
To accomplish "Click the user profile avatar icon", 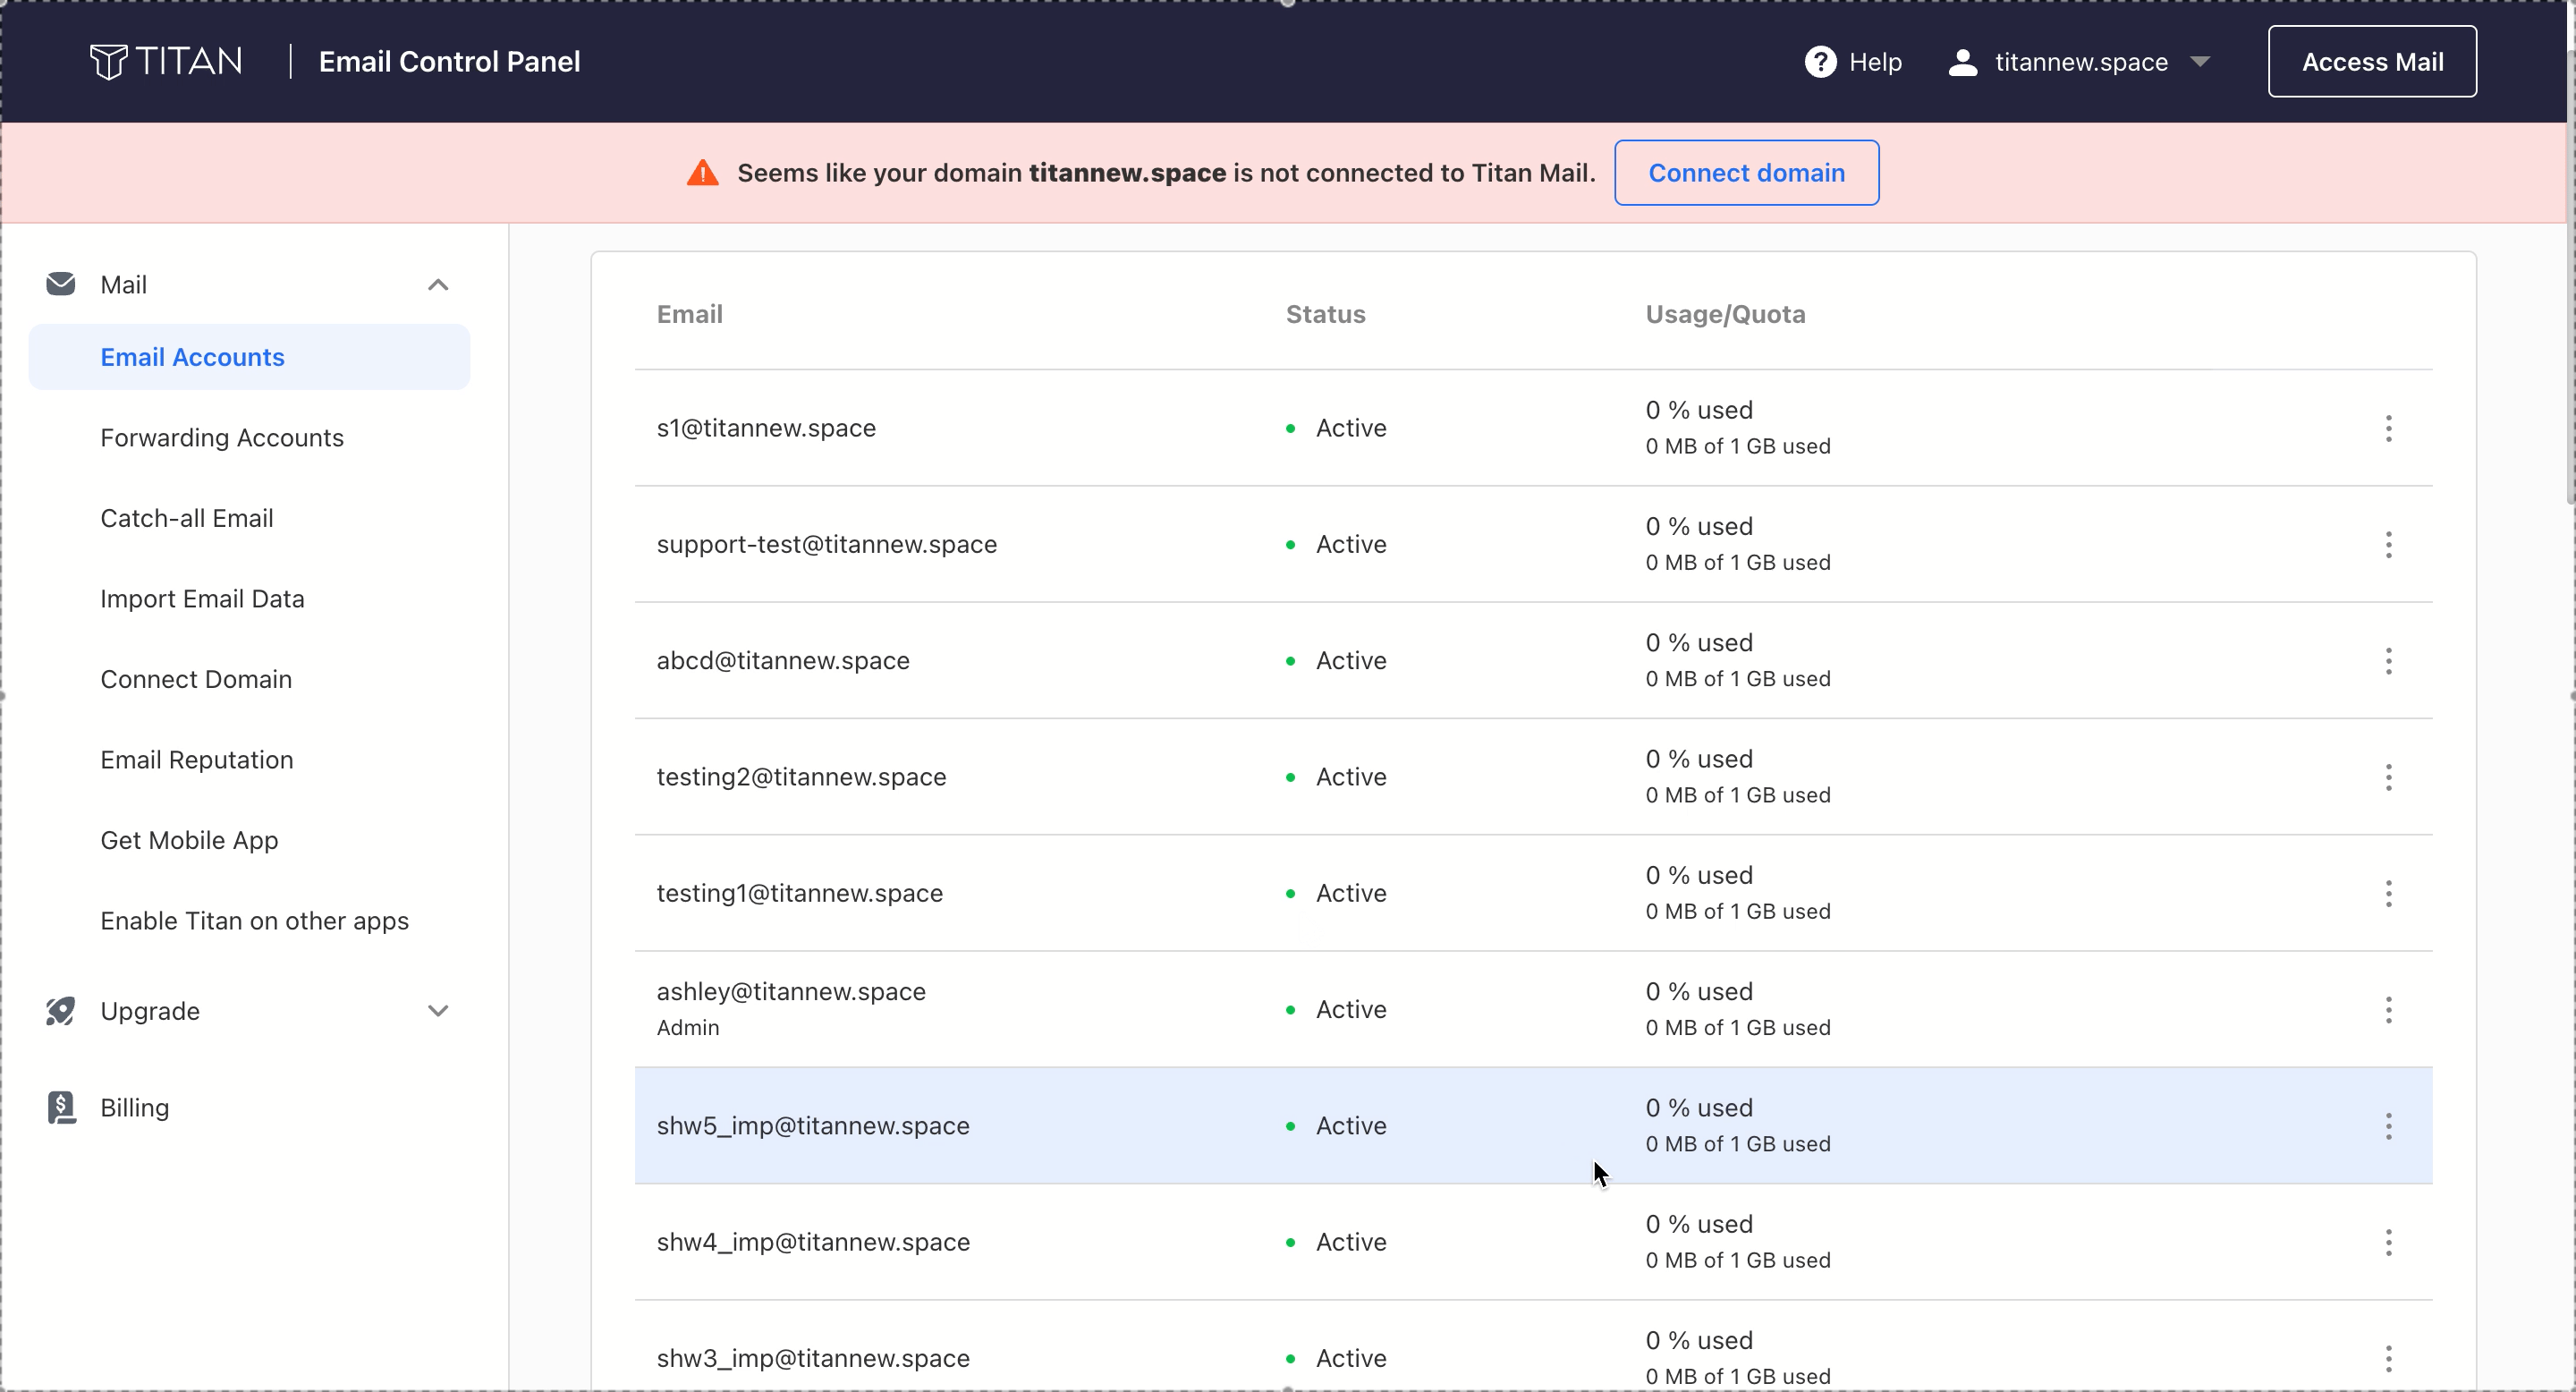I will (x=1963, y=62).
